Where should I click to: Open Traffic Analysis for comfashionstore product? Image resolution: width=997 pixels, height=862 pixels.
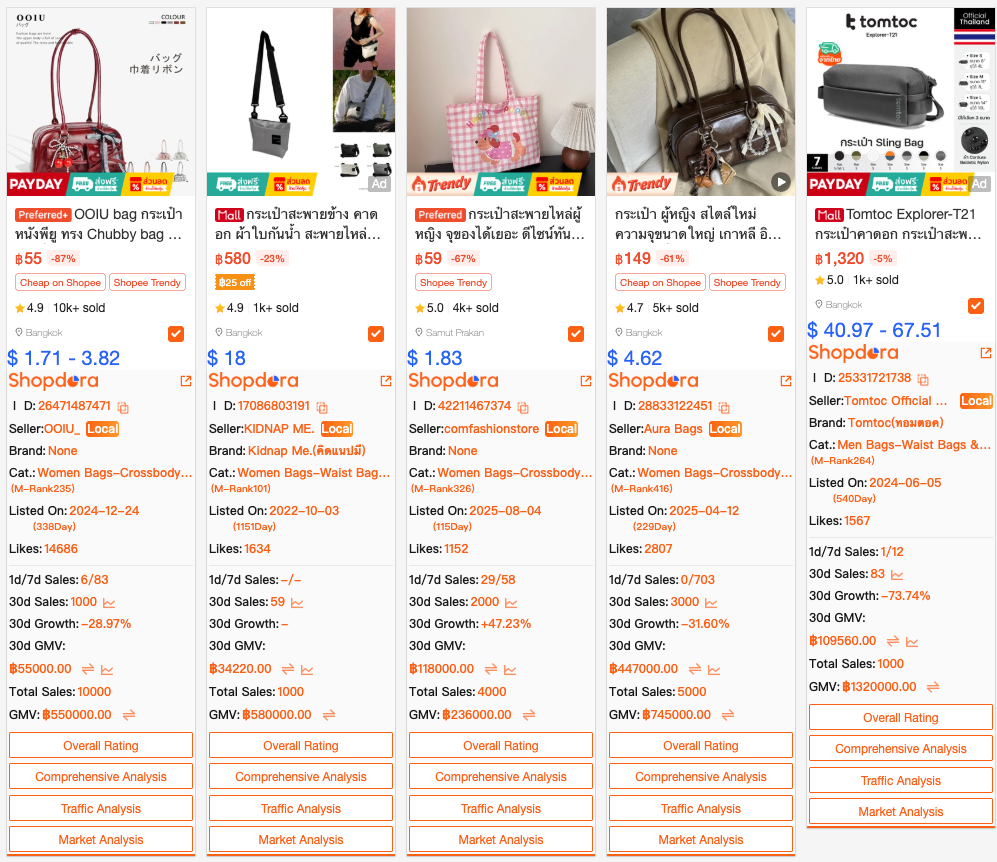(x=501, y=809)
